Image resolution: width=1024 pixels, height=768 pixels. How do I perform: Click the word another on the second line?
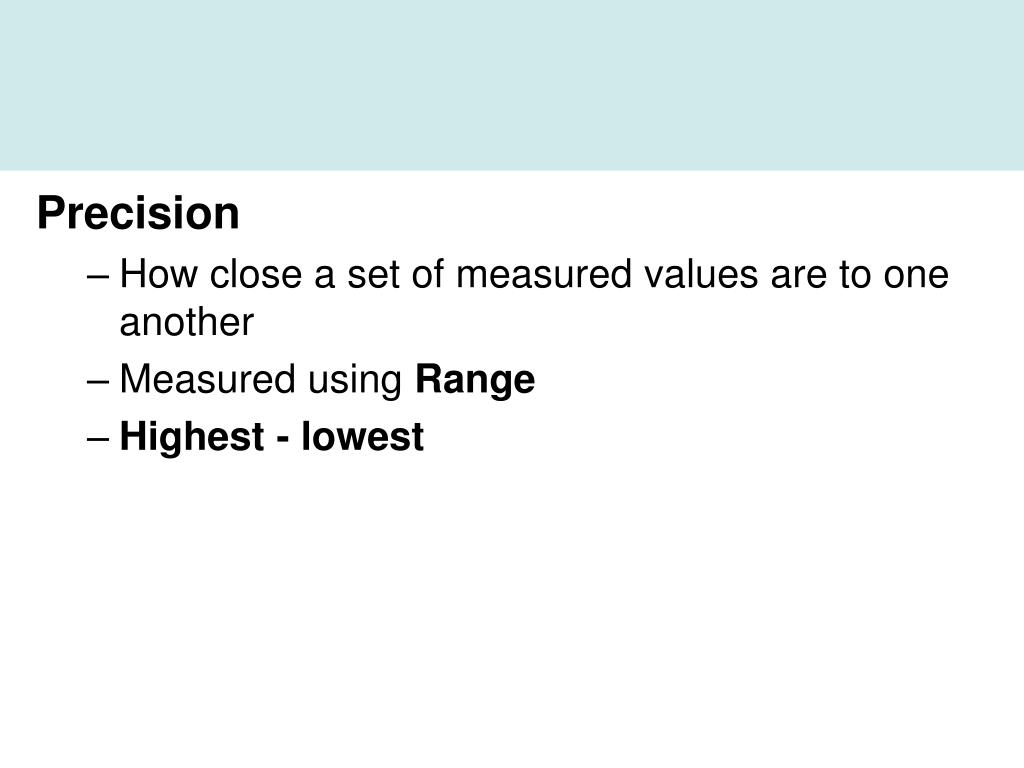click(187, 323)
